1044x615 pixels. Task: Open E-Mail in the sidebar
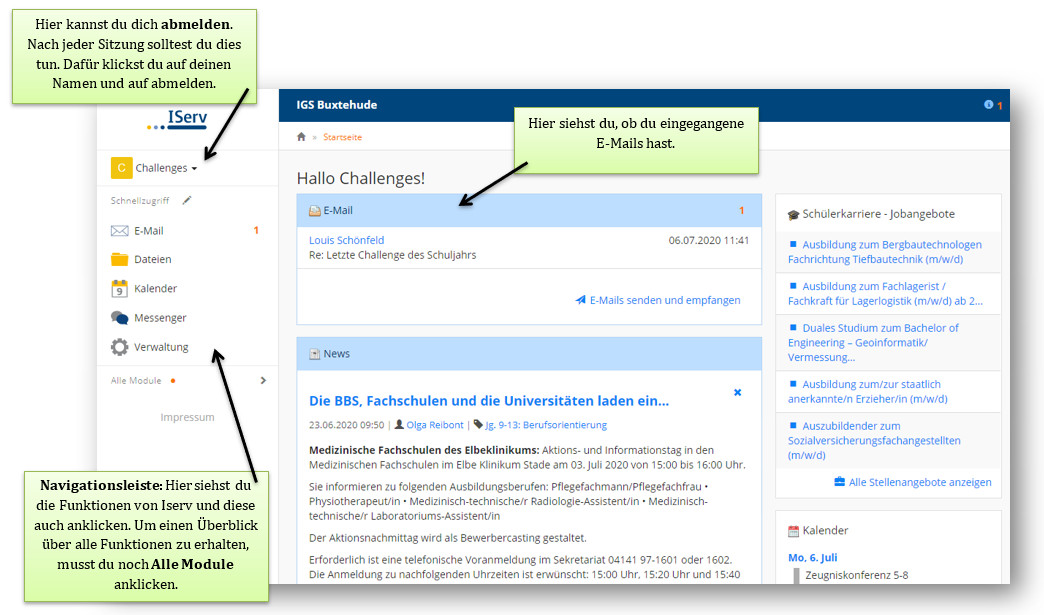[x=148, y=231]
